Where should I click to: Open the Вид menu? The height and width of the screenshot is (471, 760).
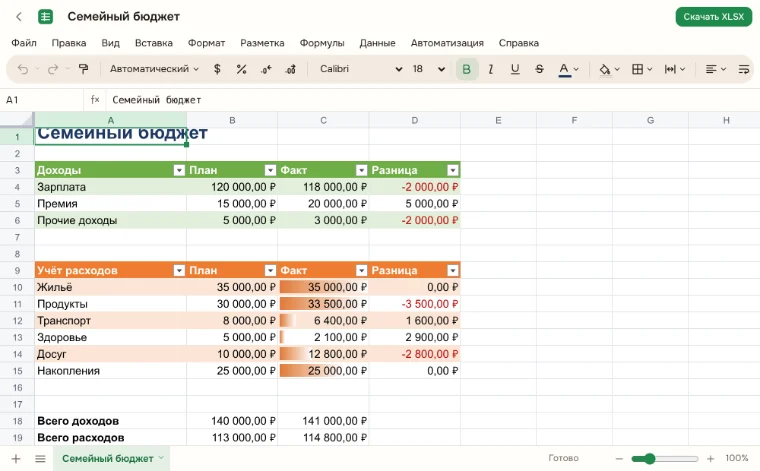[111, 43]
